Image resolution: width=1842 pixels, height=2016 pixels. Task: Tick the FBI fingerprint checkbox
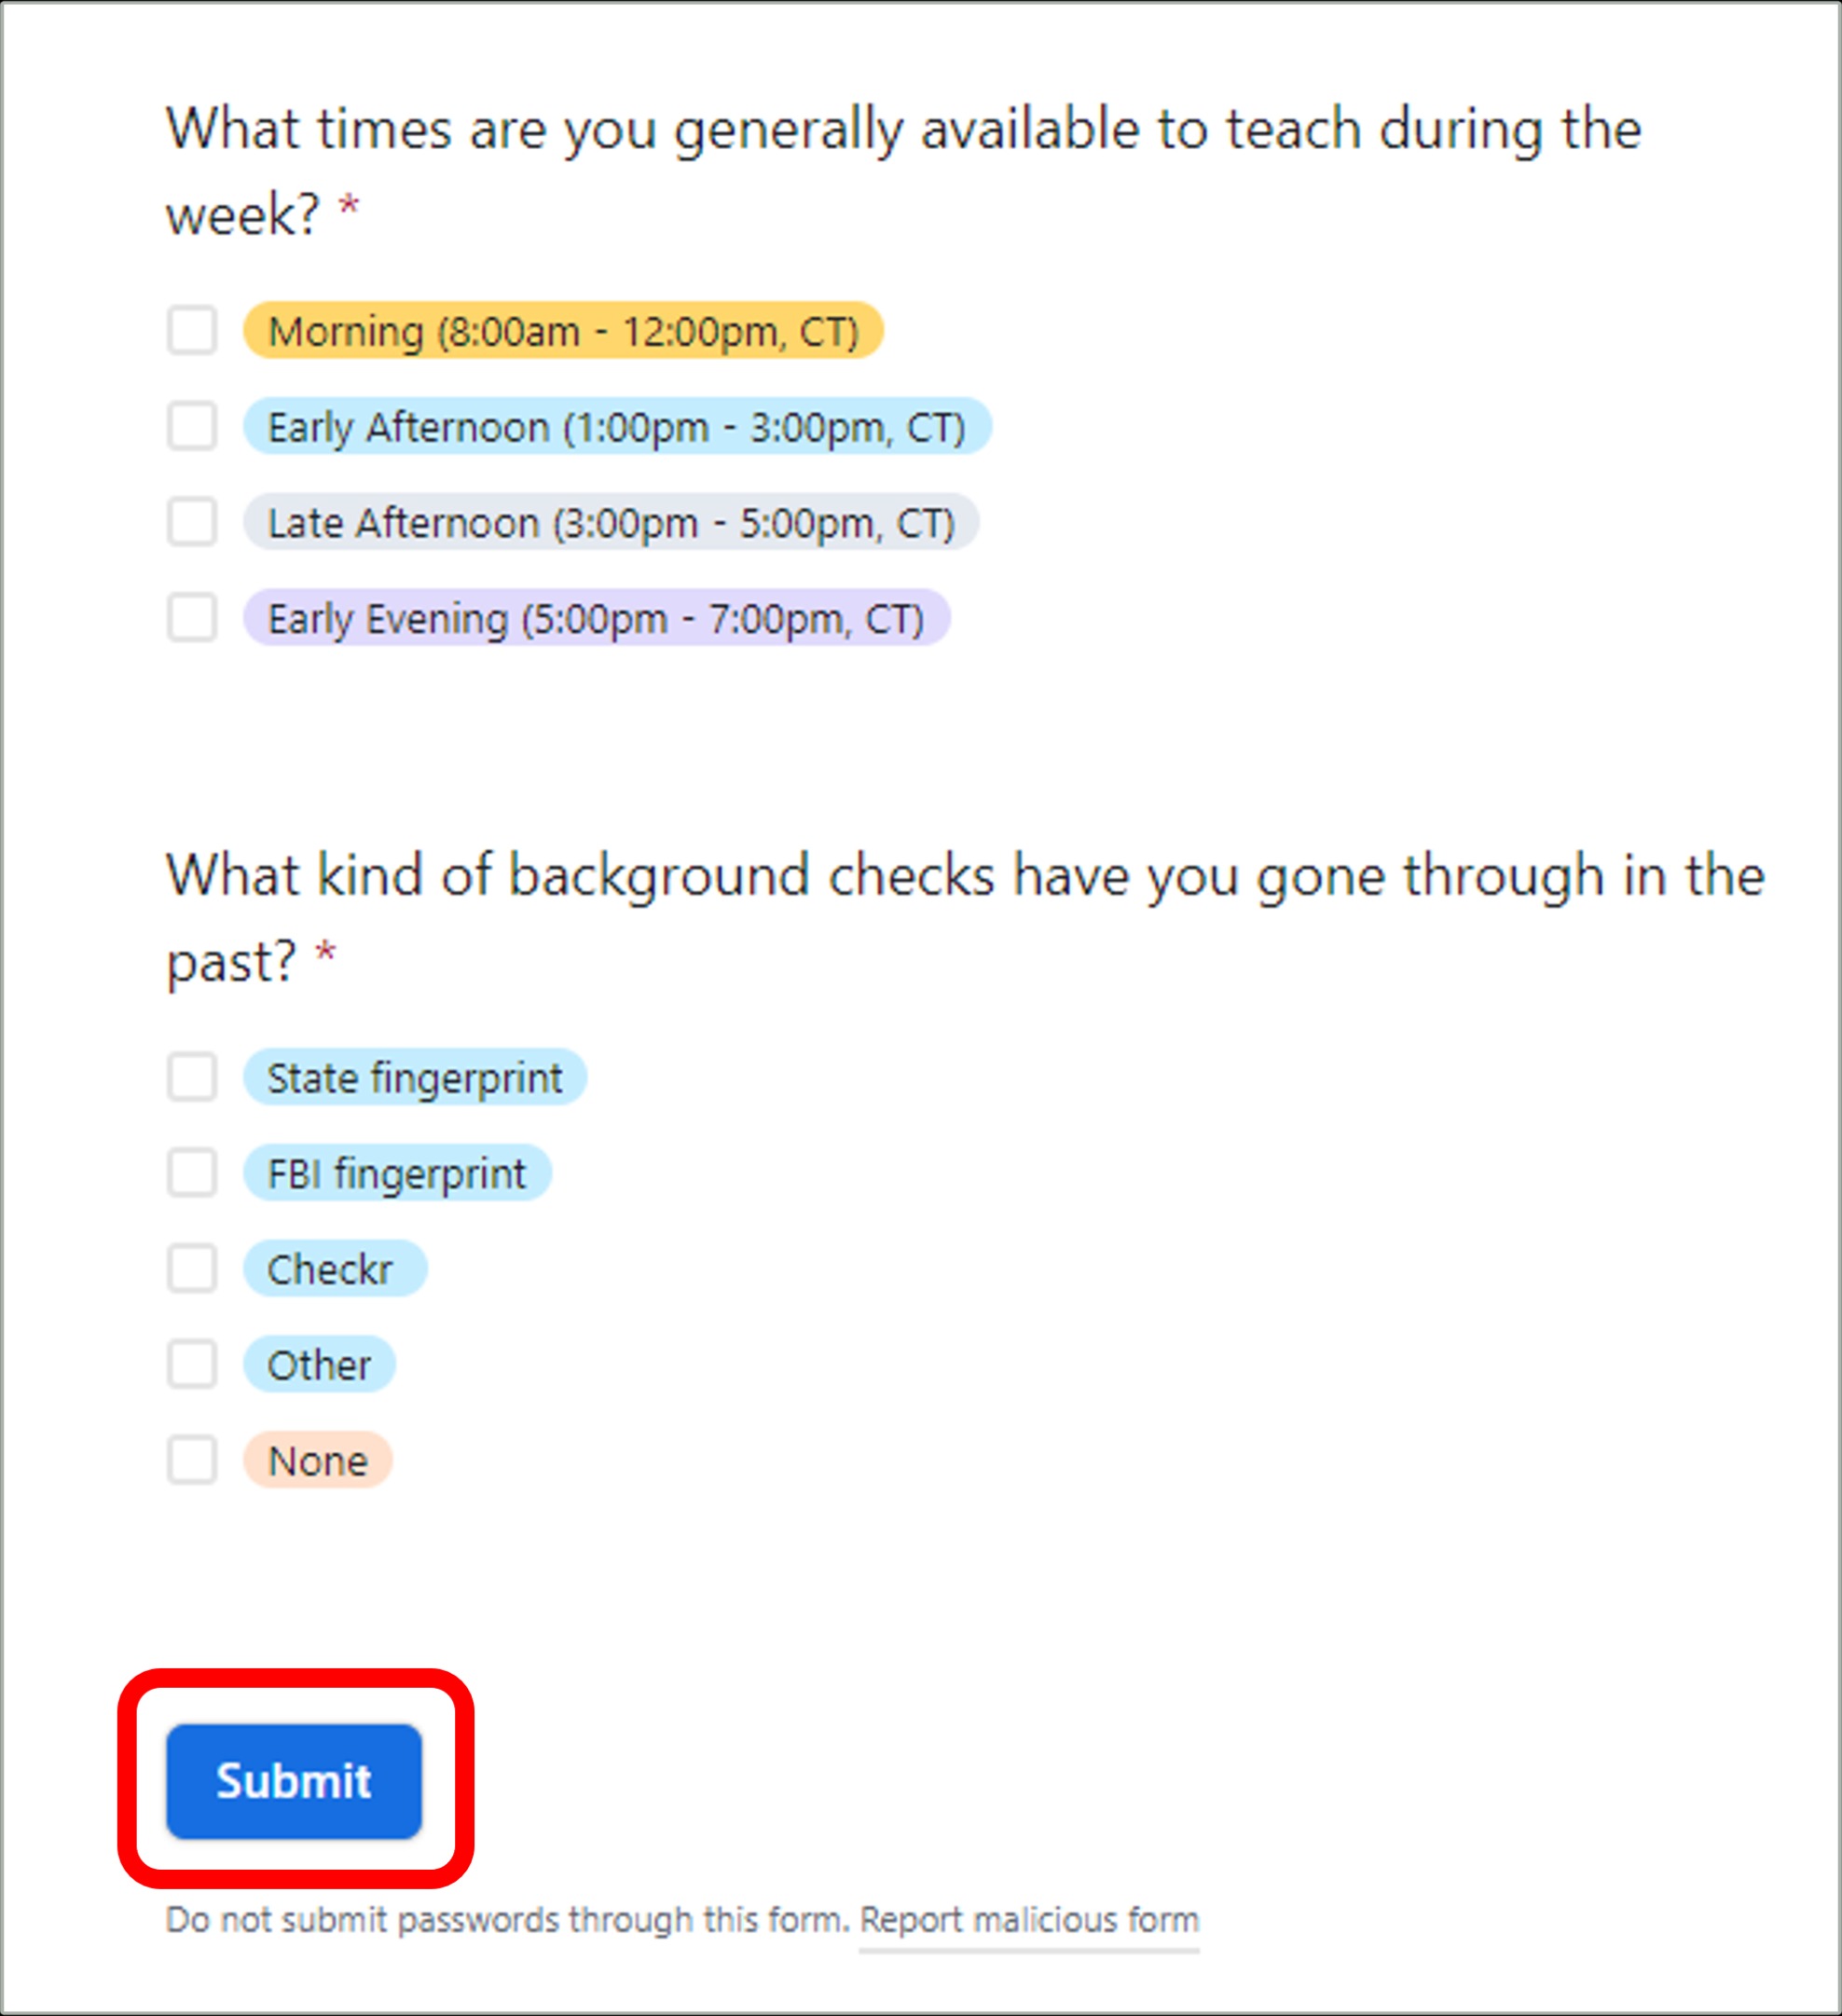(192, 1173)
